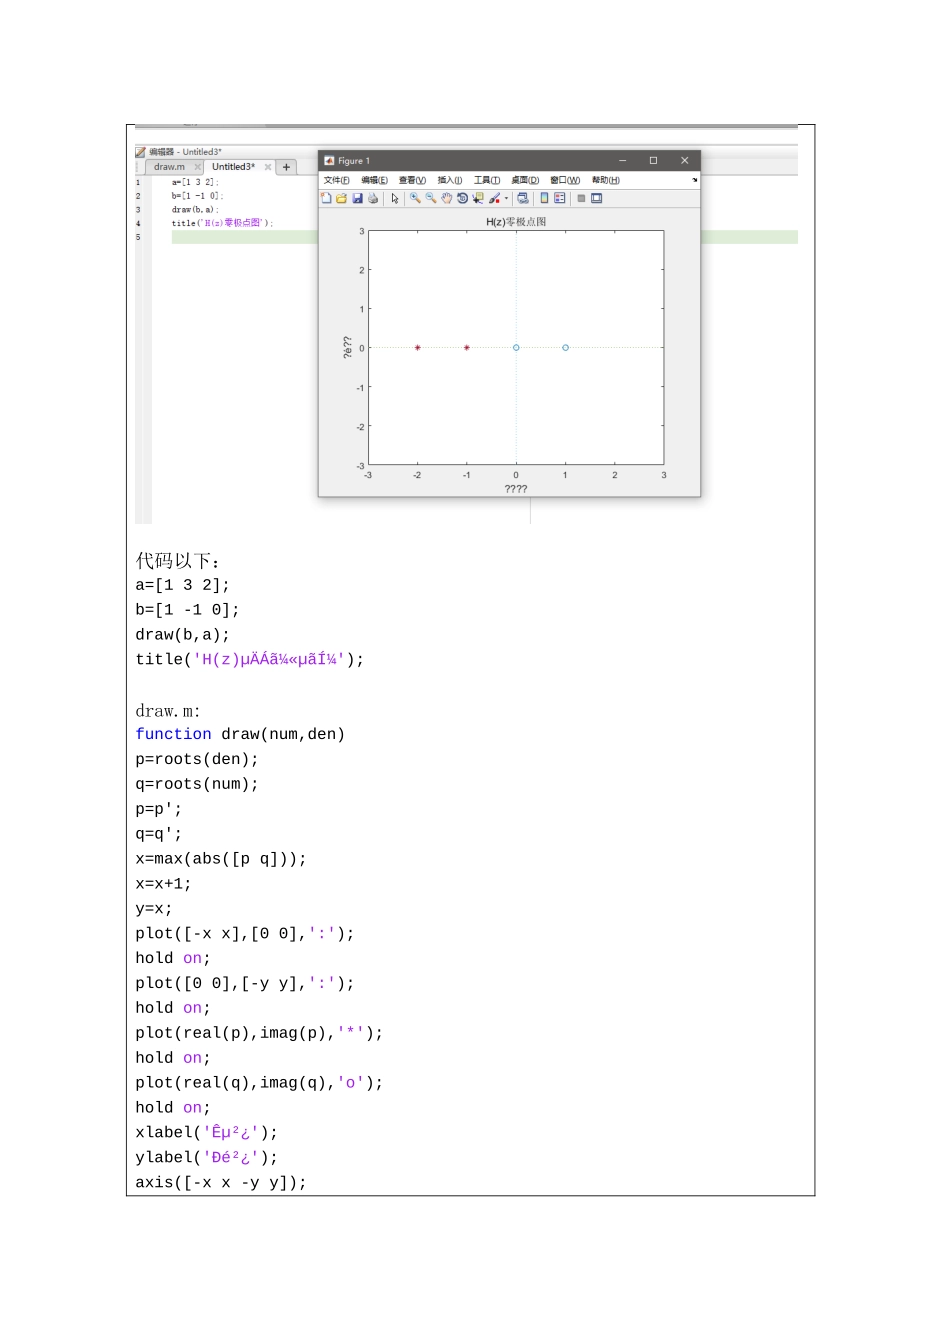This screenshot has height=1344, width=950.
Task: Click the draw.m: label in document
Action: (x=168, y=711)
